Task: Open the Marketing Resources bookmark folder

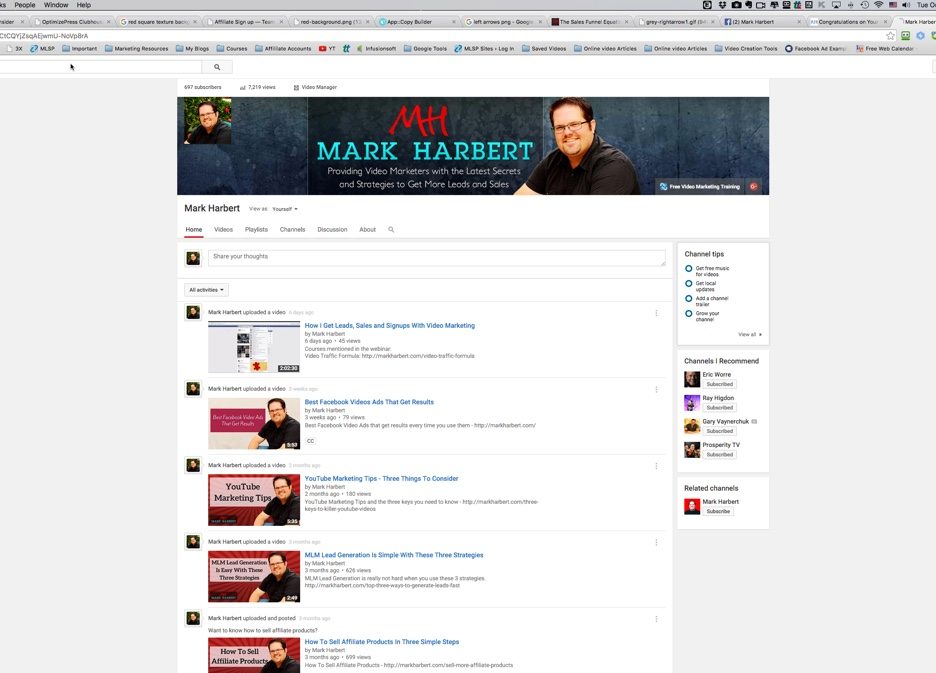Action: [x=137, y=48]
